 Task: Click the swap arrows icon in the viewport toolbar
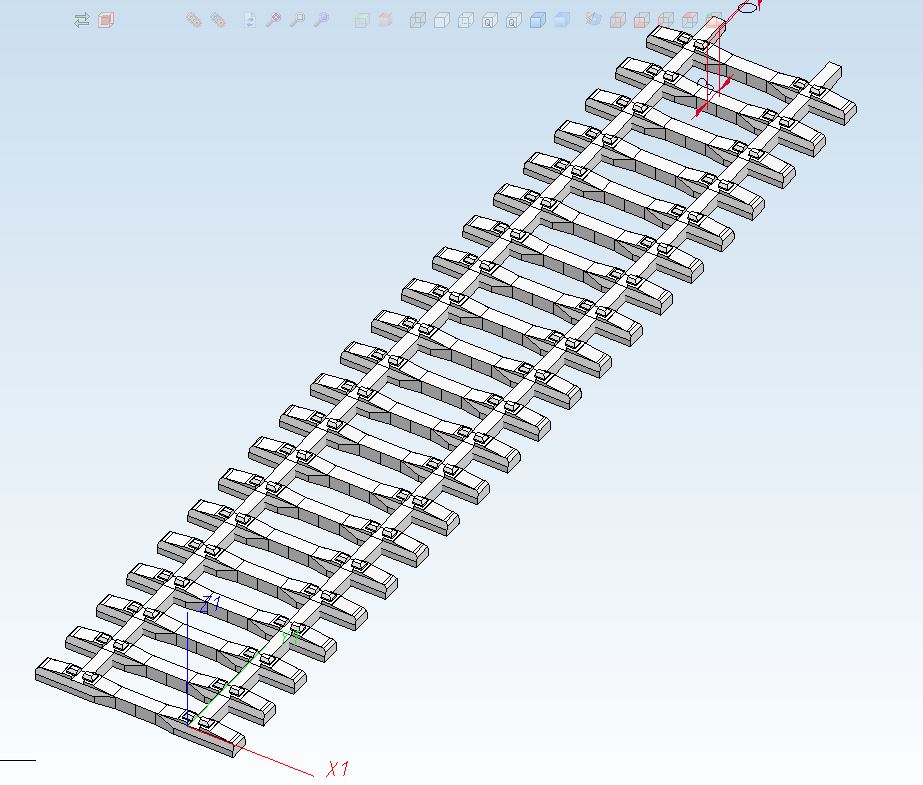coord(82,21)
